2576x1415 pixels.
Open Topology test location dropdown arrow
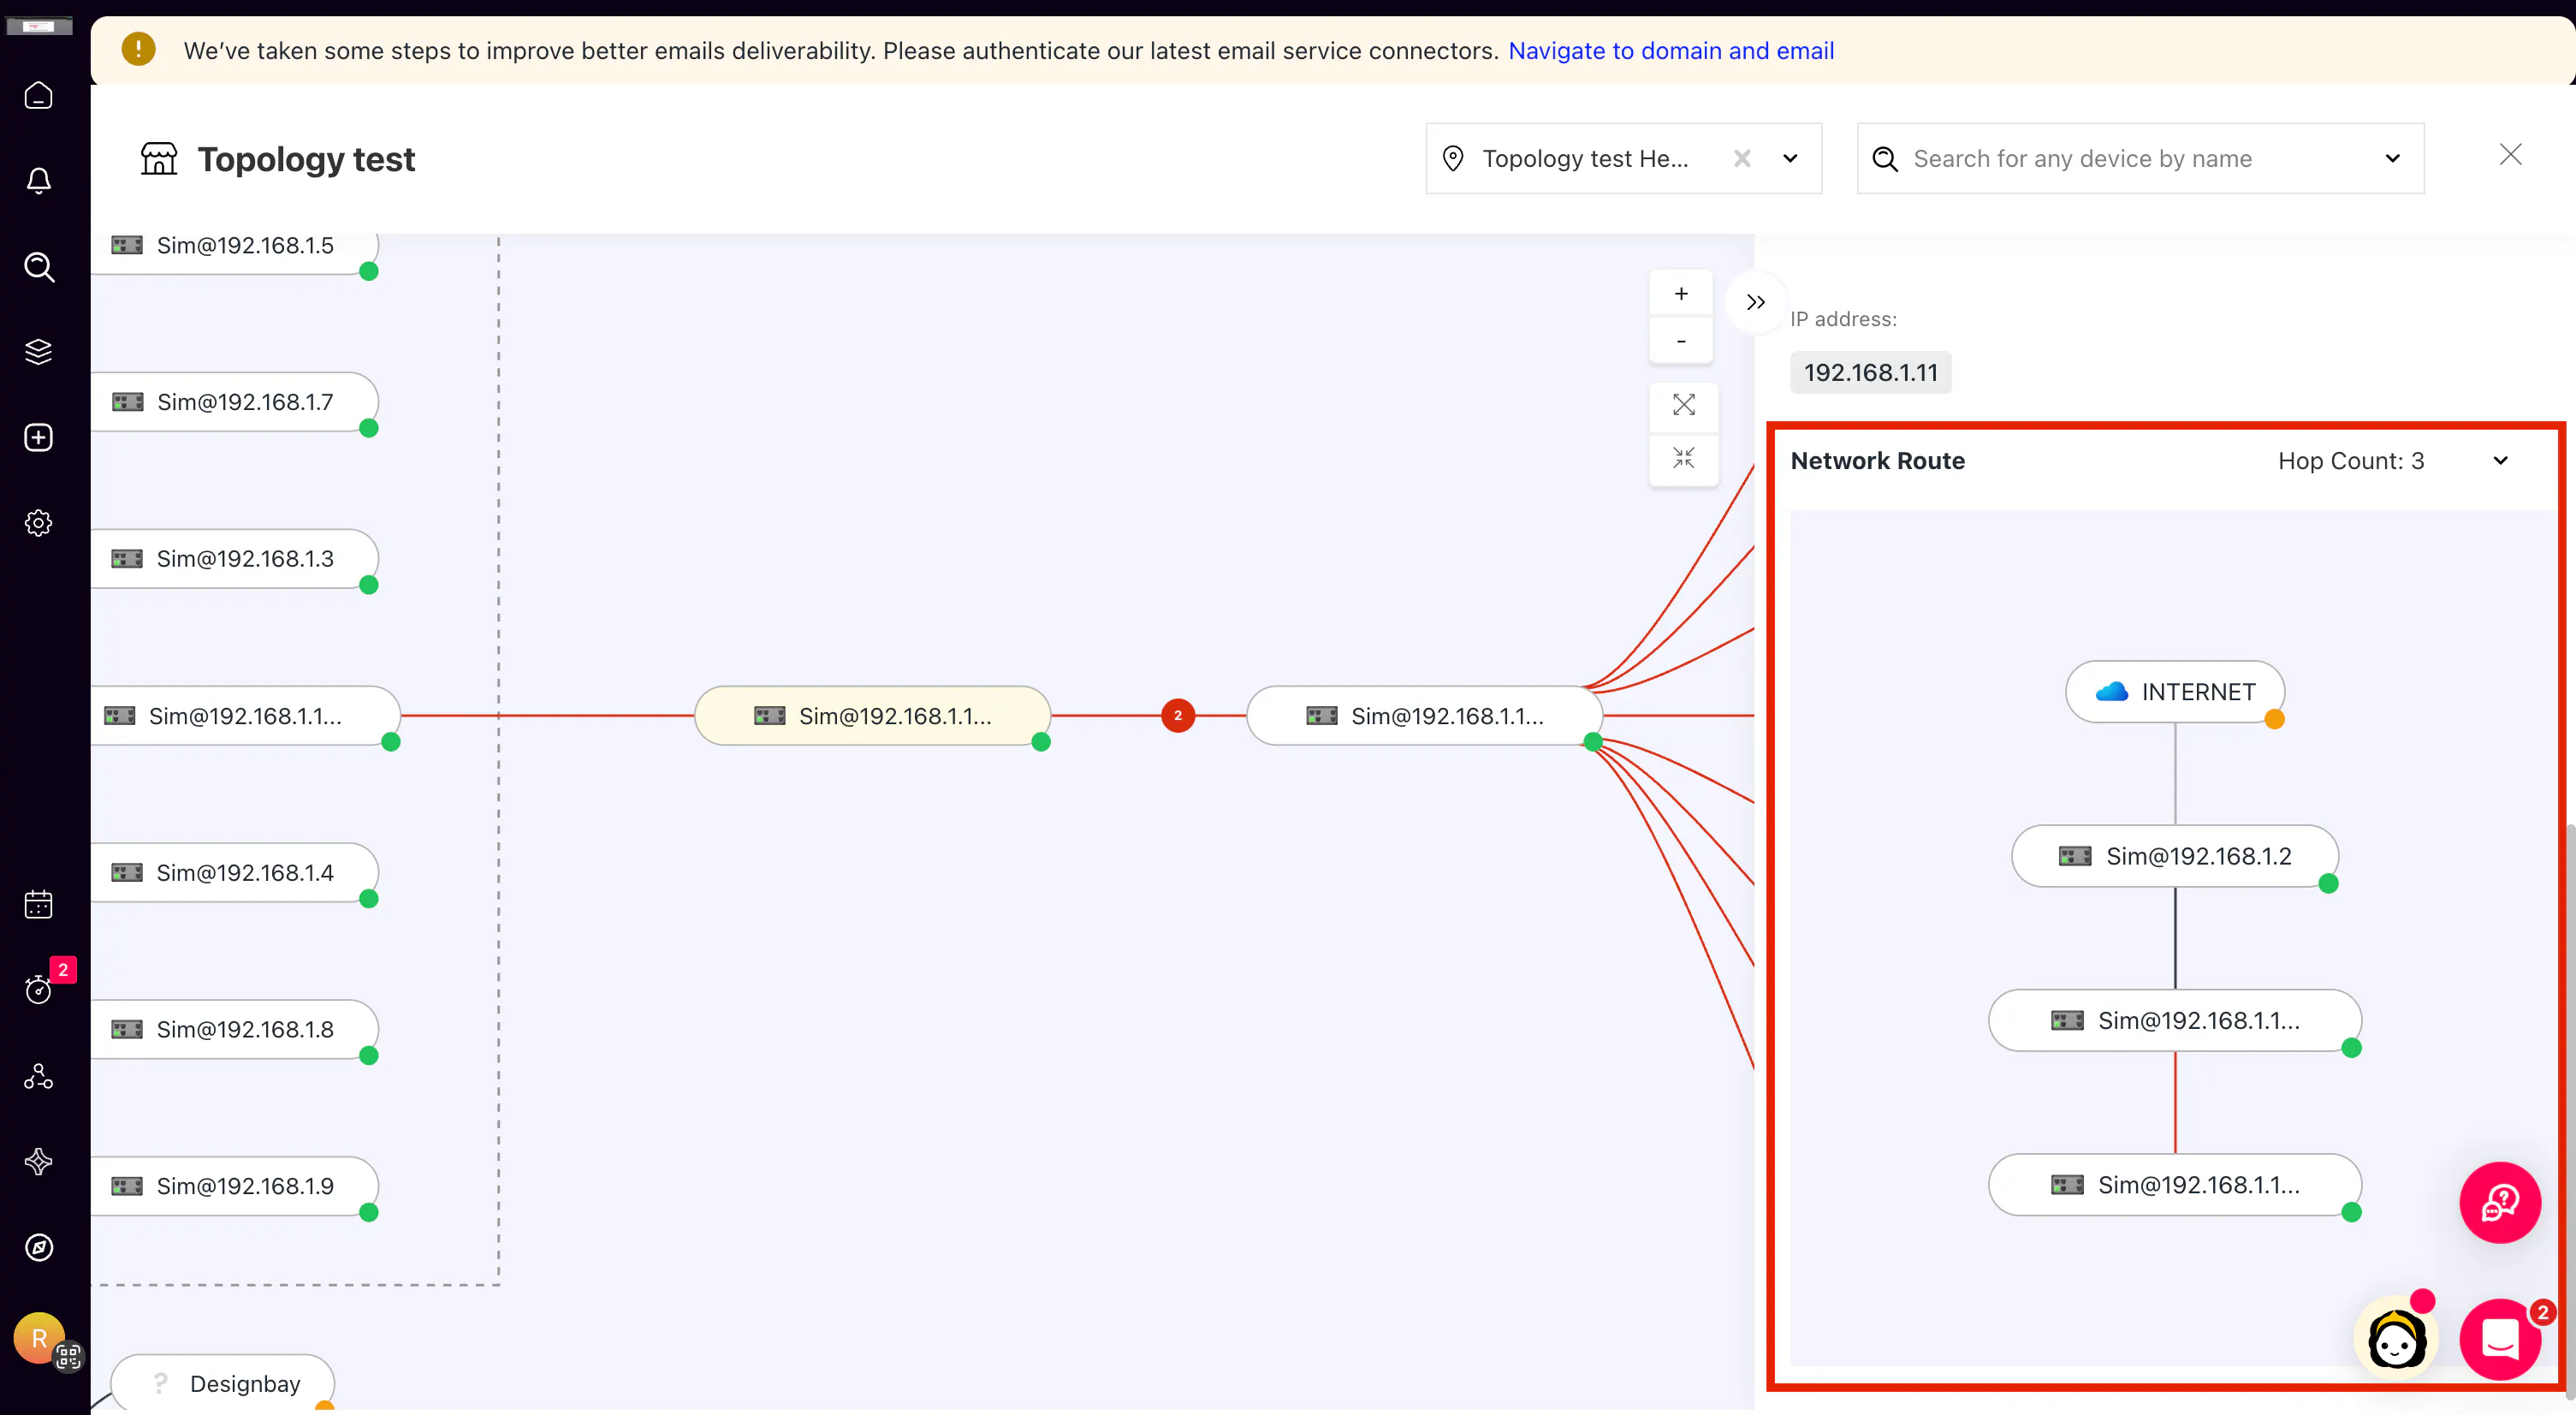(1790, 159)
